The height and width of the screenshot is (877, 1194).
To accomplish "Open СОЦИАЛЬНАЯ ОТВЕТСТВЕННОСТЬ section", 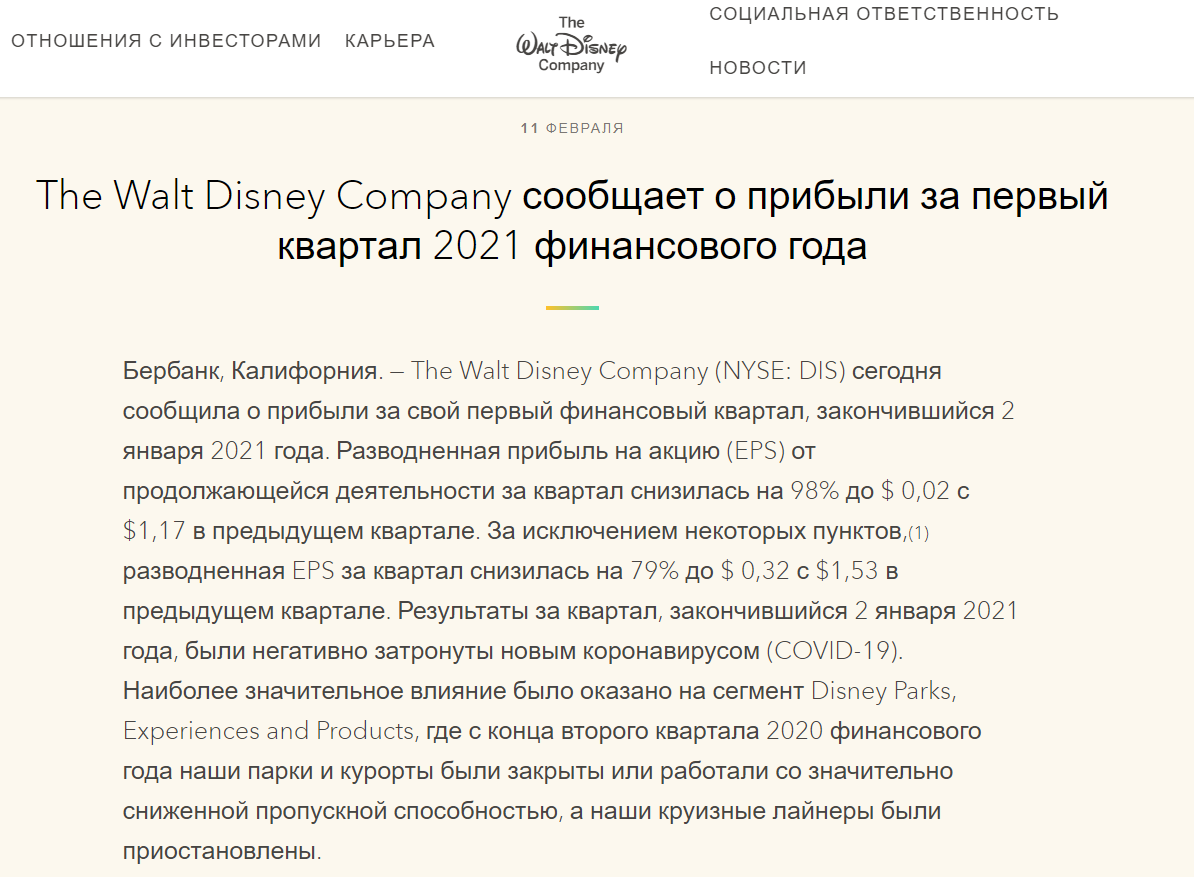I will pos(884,14).
